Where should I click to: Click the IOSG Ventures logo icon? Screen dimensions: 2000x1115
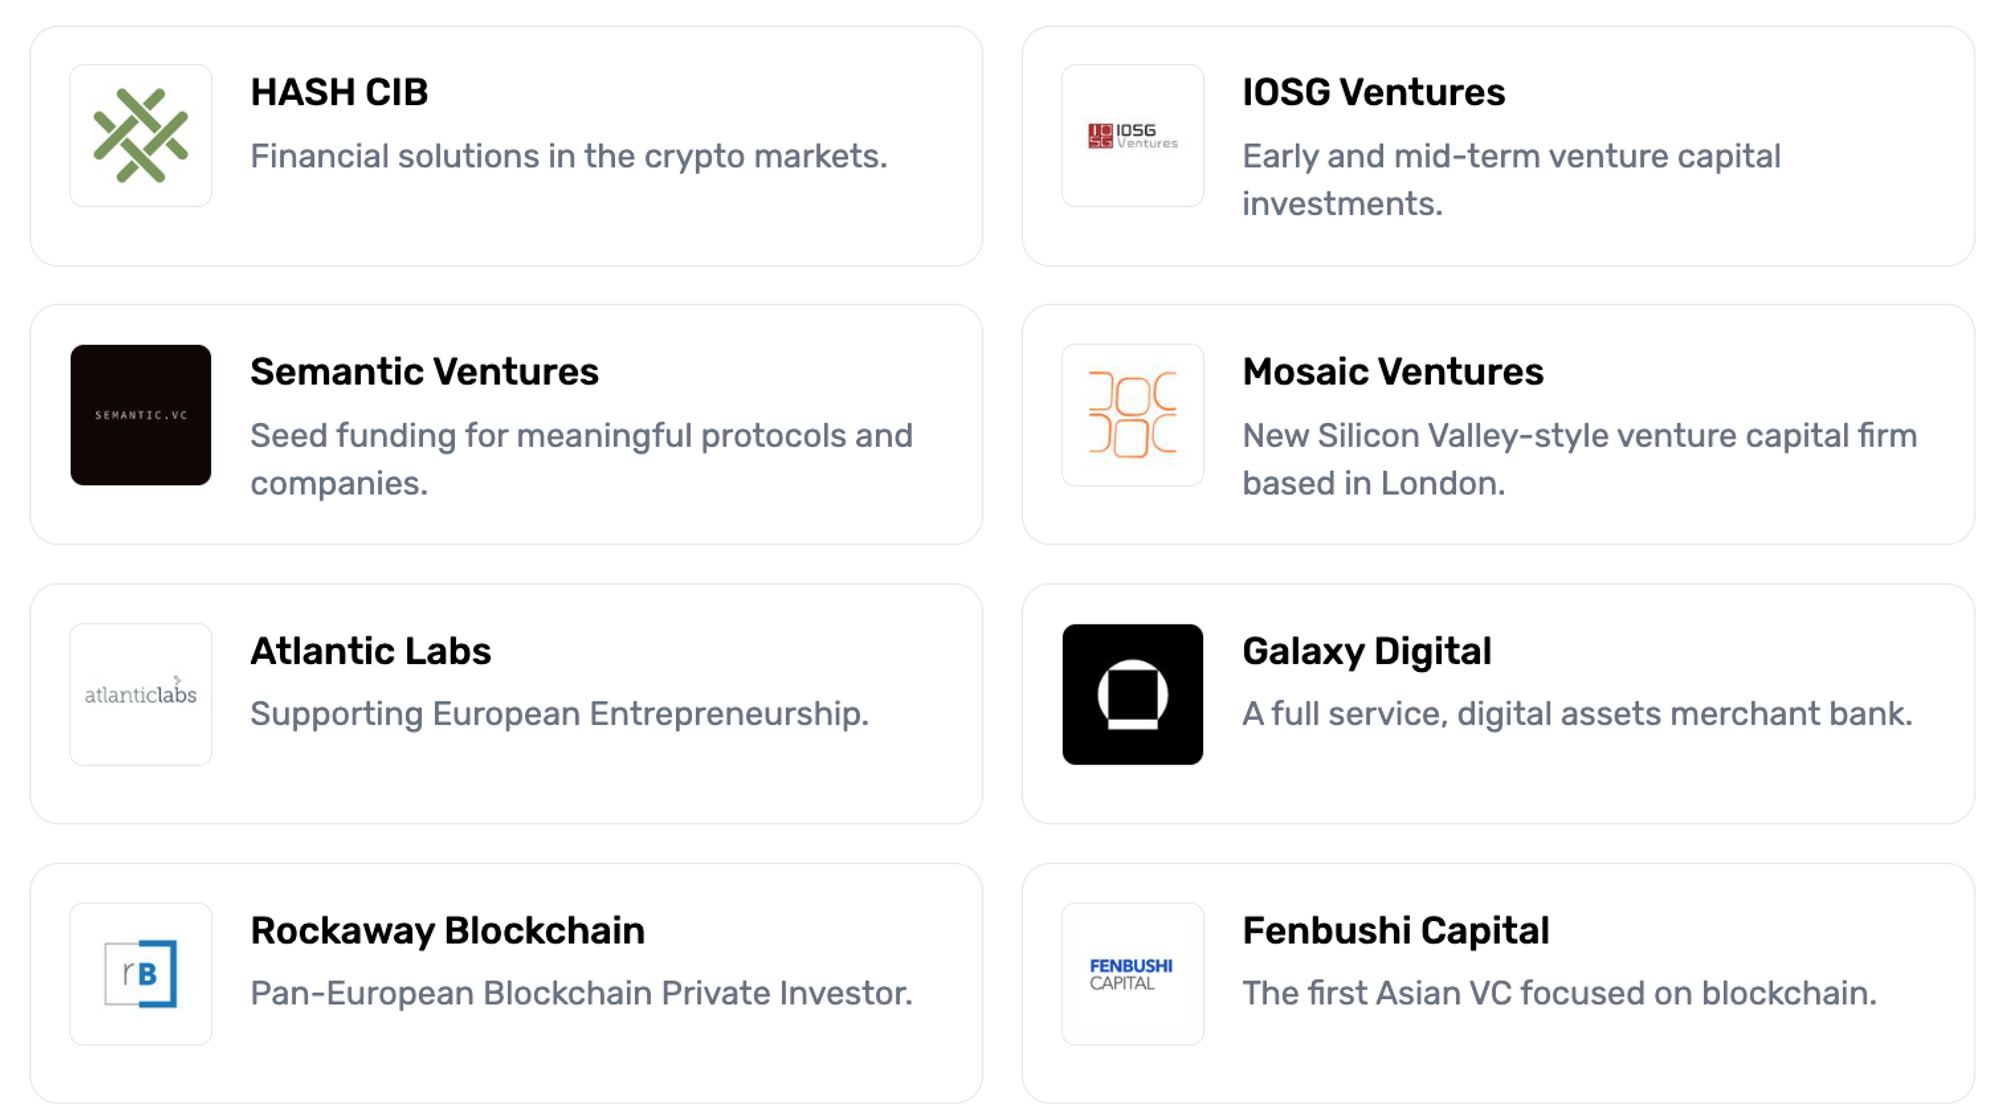(x=1132, y=136)
